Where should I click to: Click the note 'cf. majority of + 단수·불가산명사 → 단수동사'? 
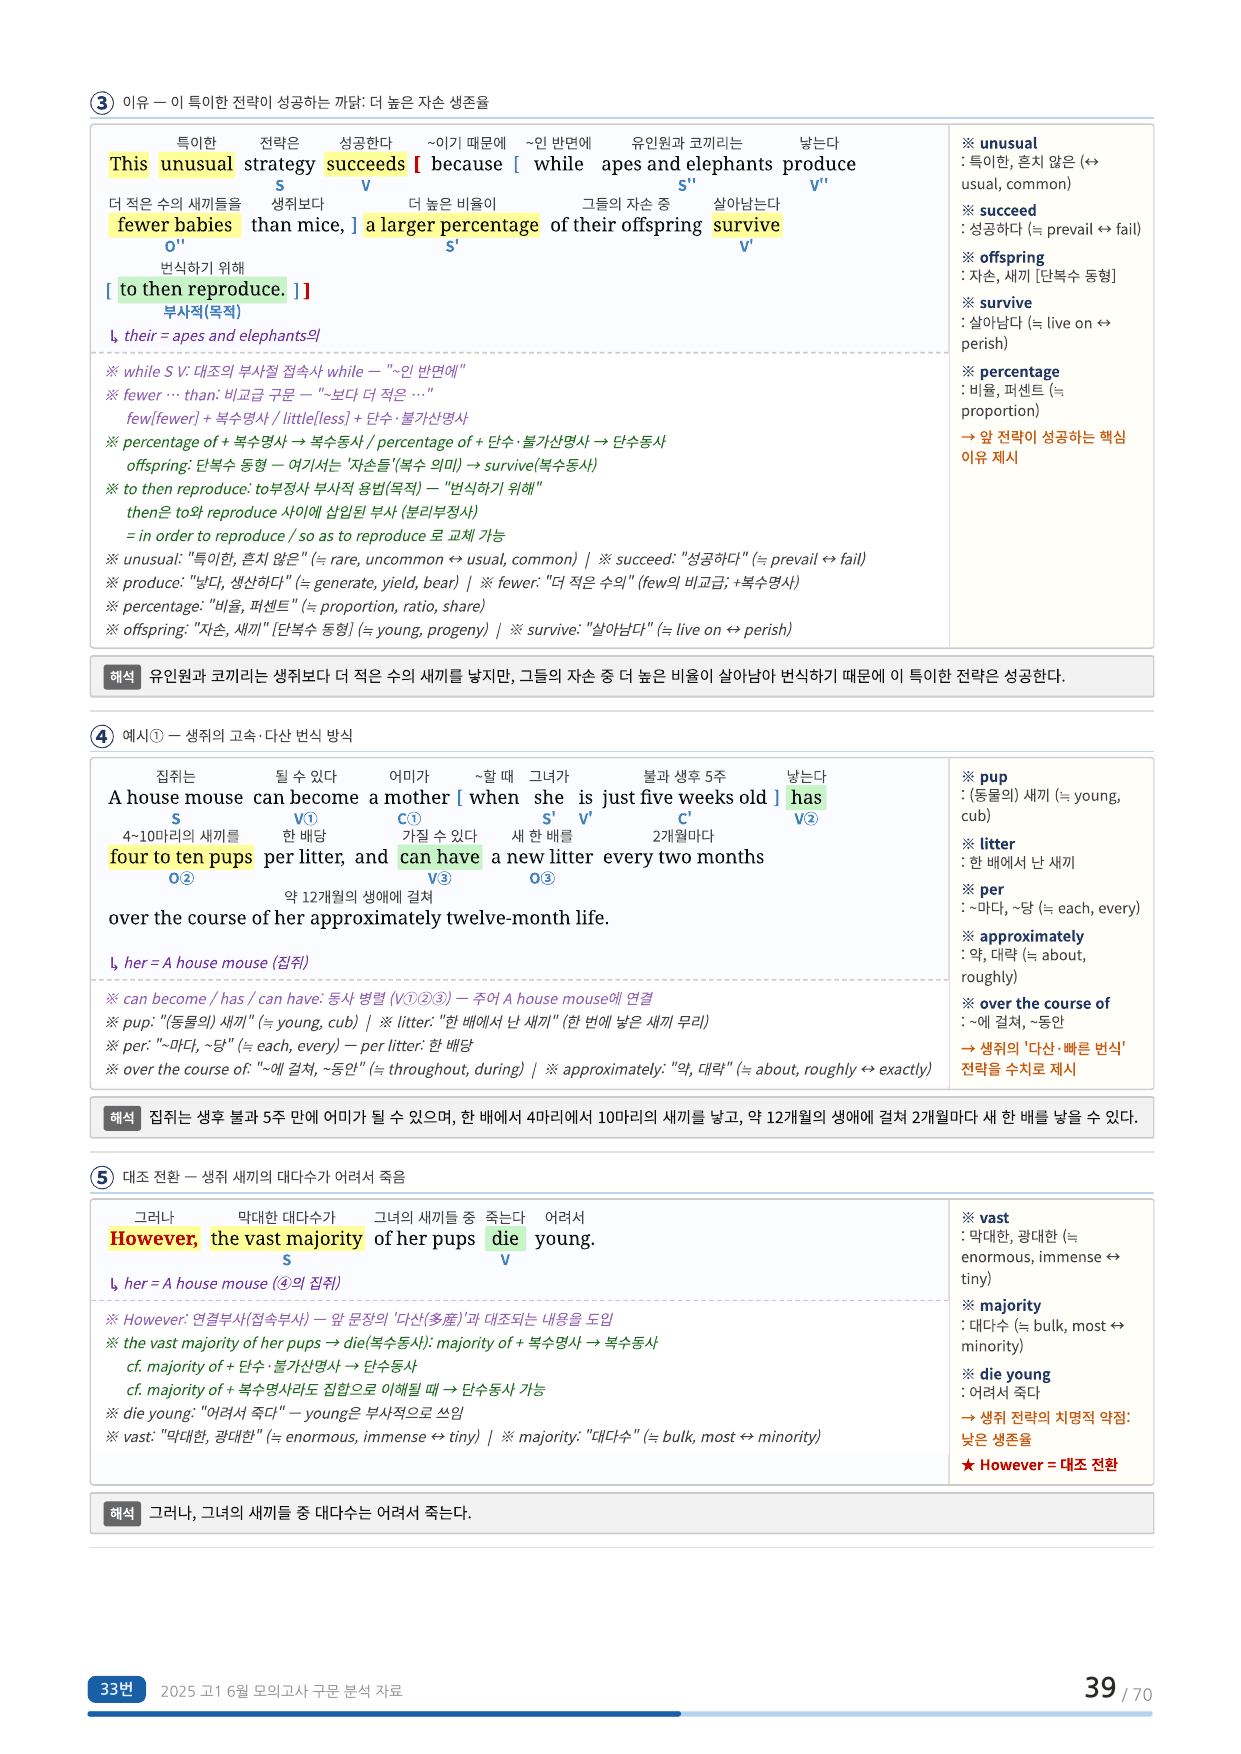272,1367
